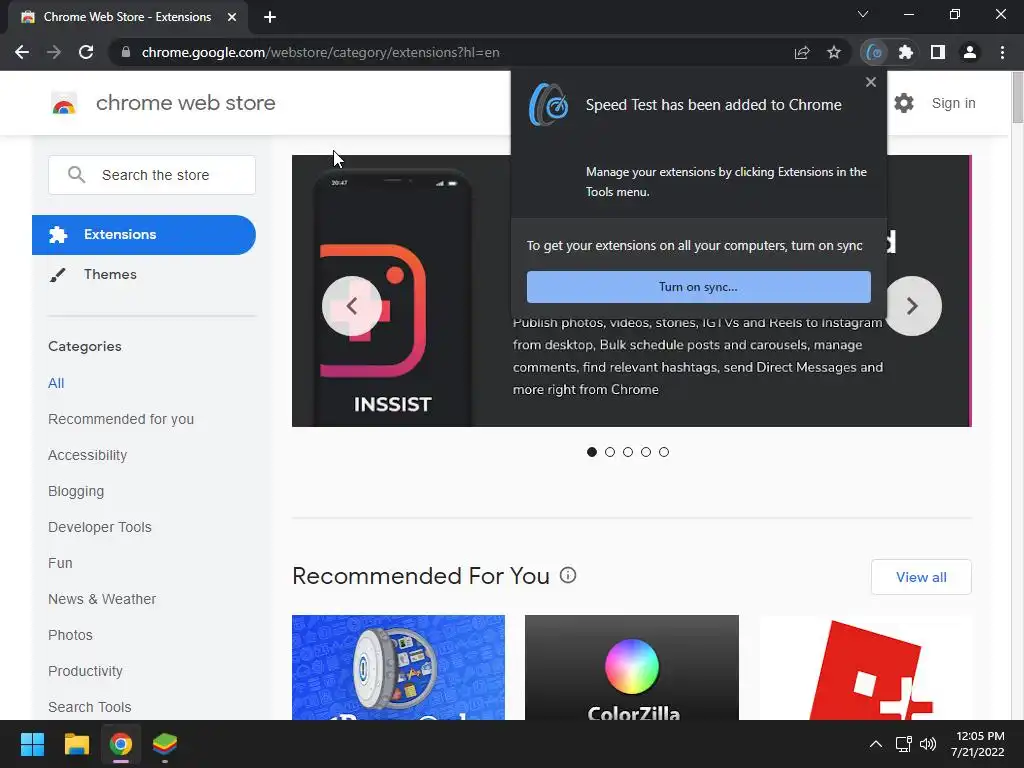Open the tab search chevron
The height and width of the screenshot is (768, 1024).
pos(863,14)
